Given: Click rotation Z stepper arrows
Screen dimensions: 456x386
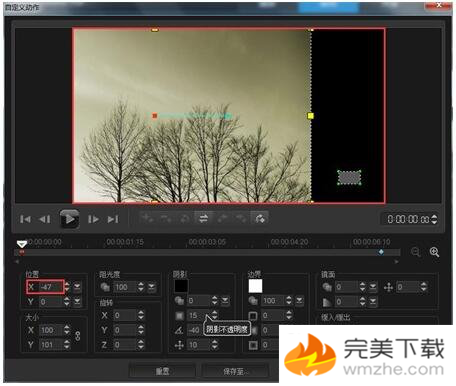Looking at the screenshot, I should point(141,345).
